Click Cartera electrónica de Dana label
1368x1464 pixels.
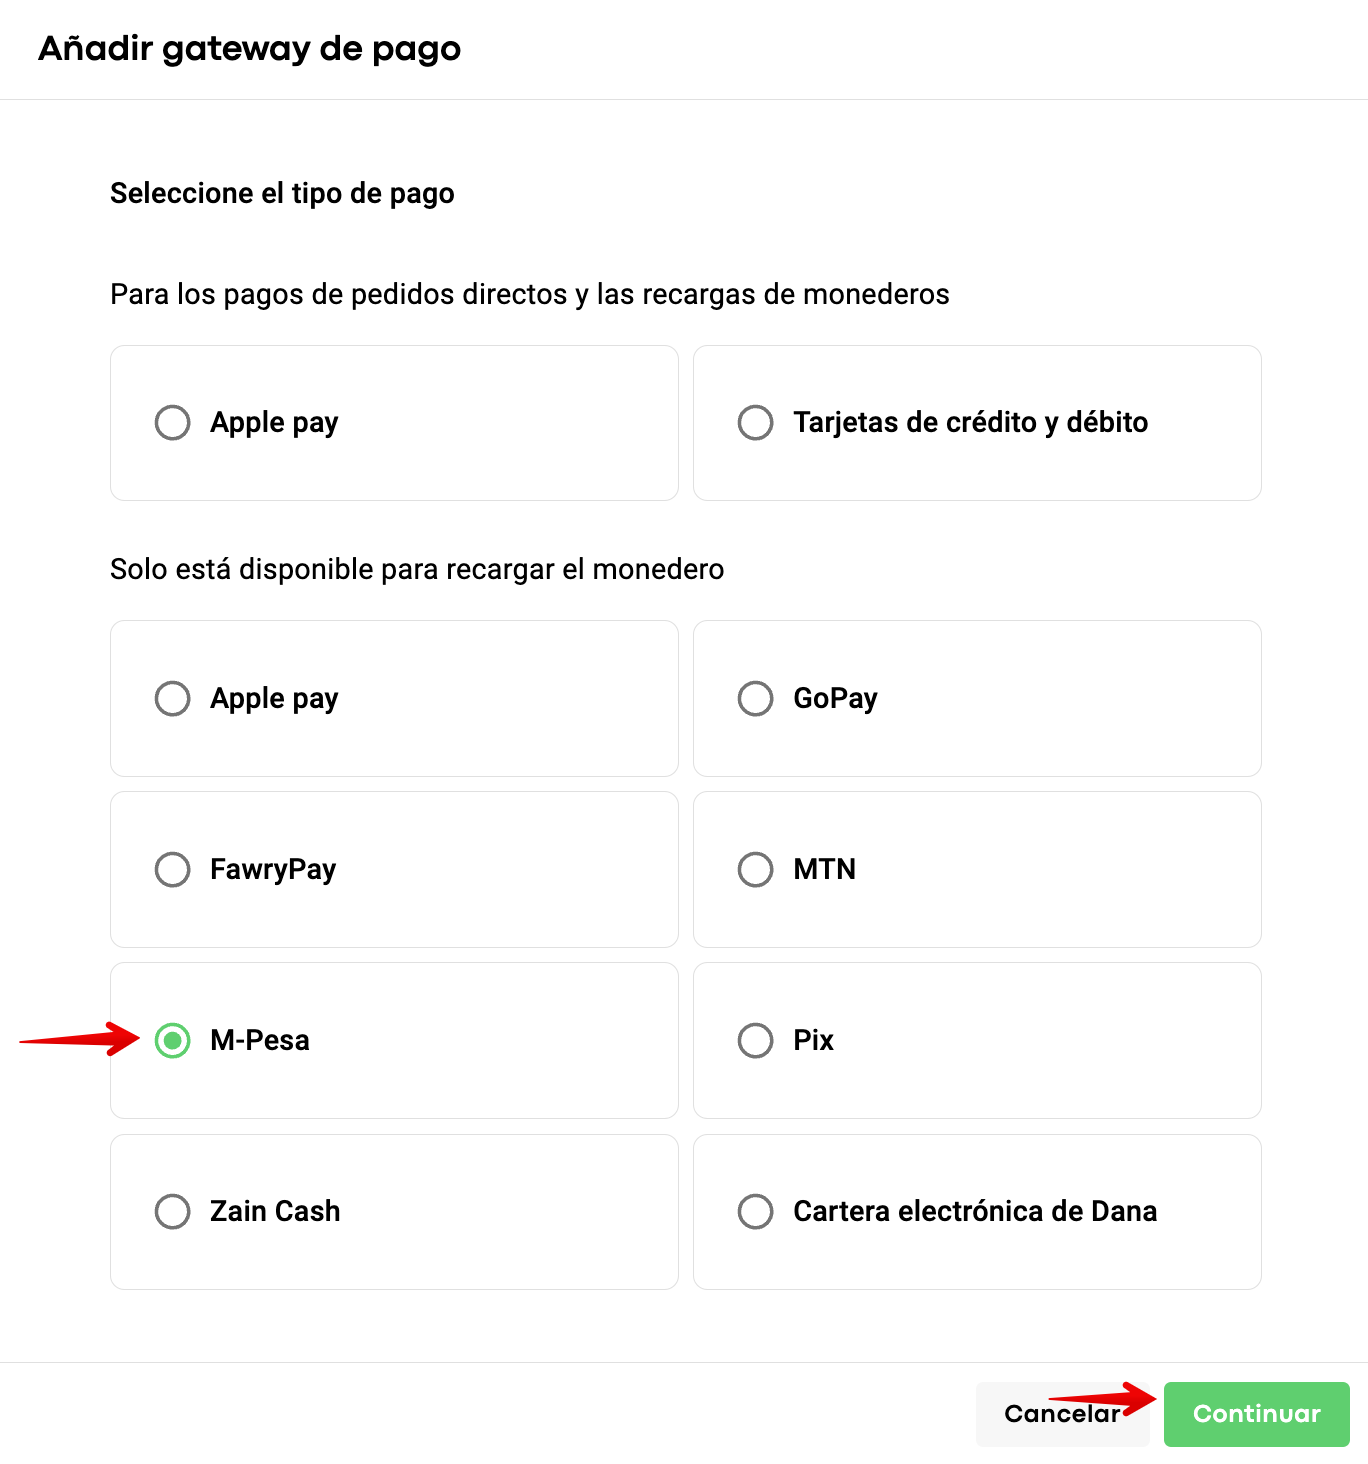point(975,1211)
